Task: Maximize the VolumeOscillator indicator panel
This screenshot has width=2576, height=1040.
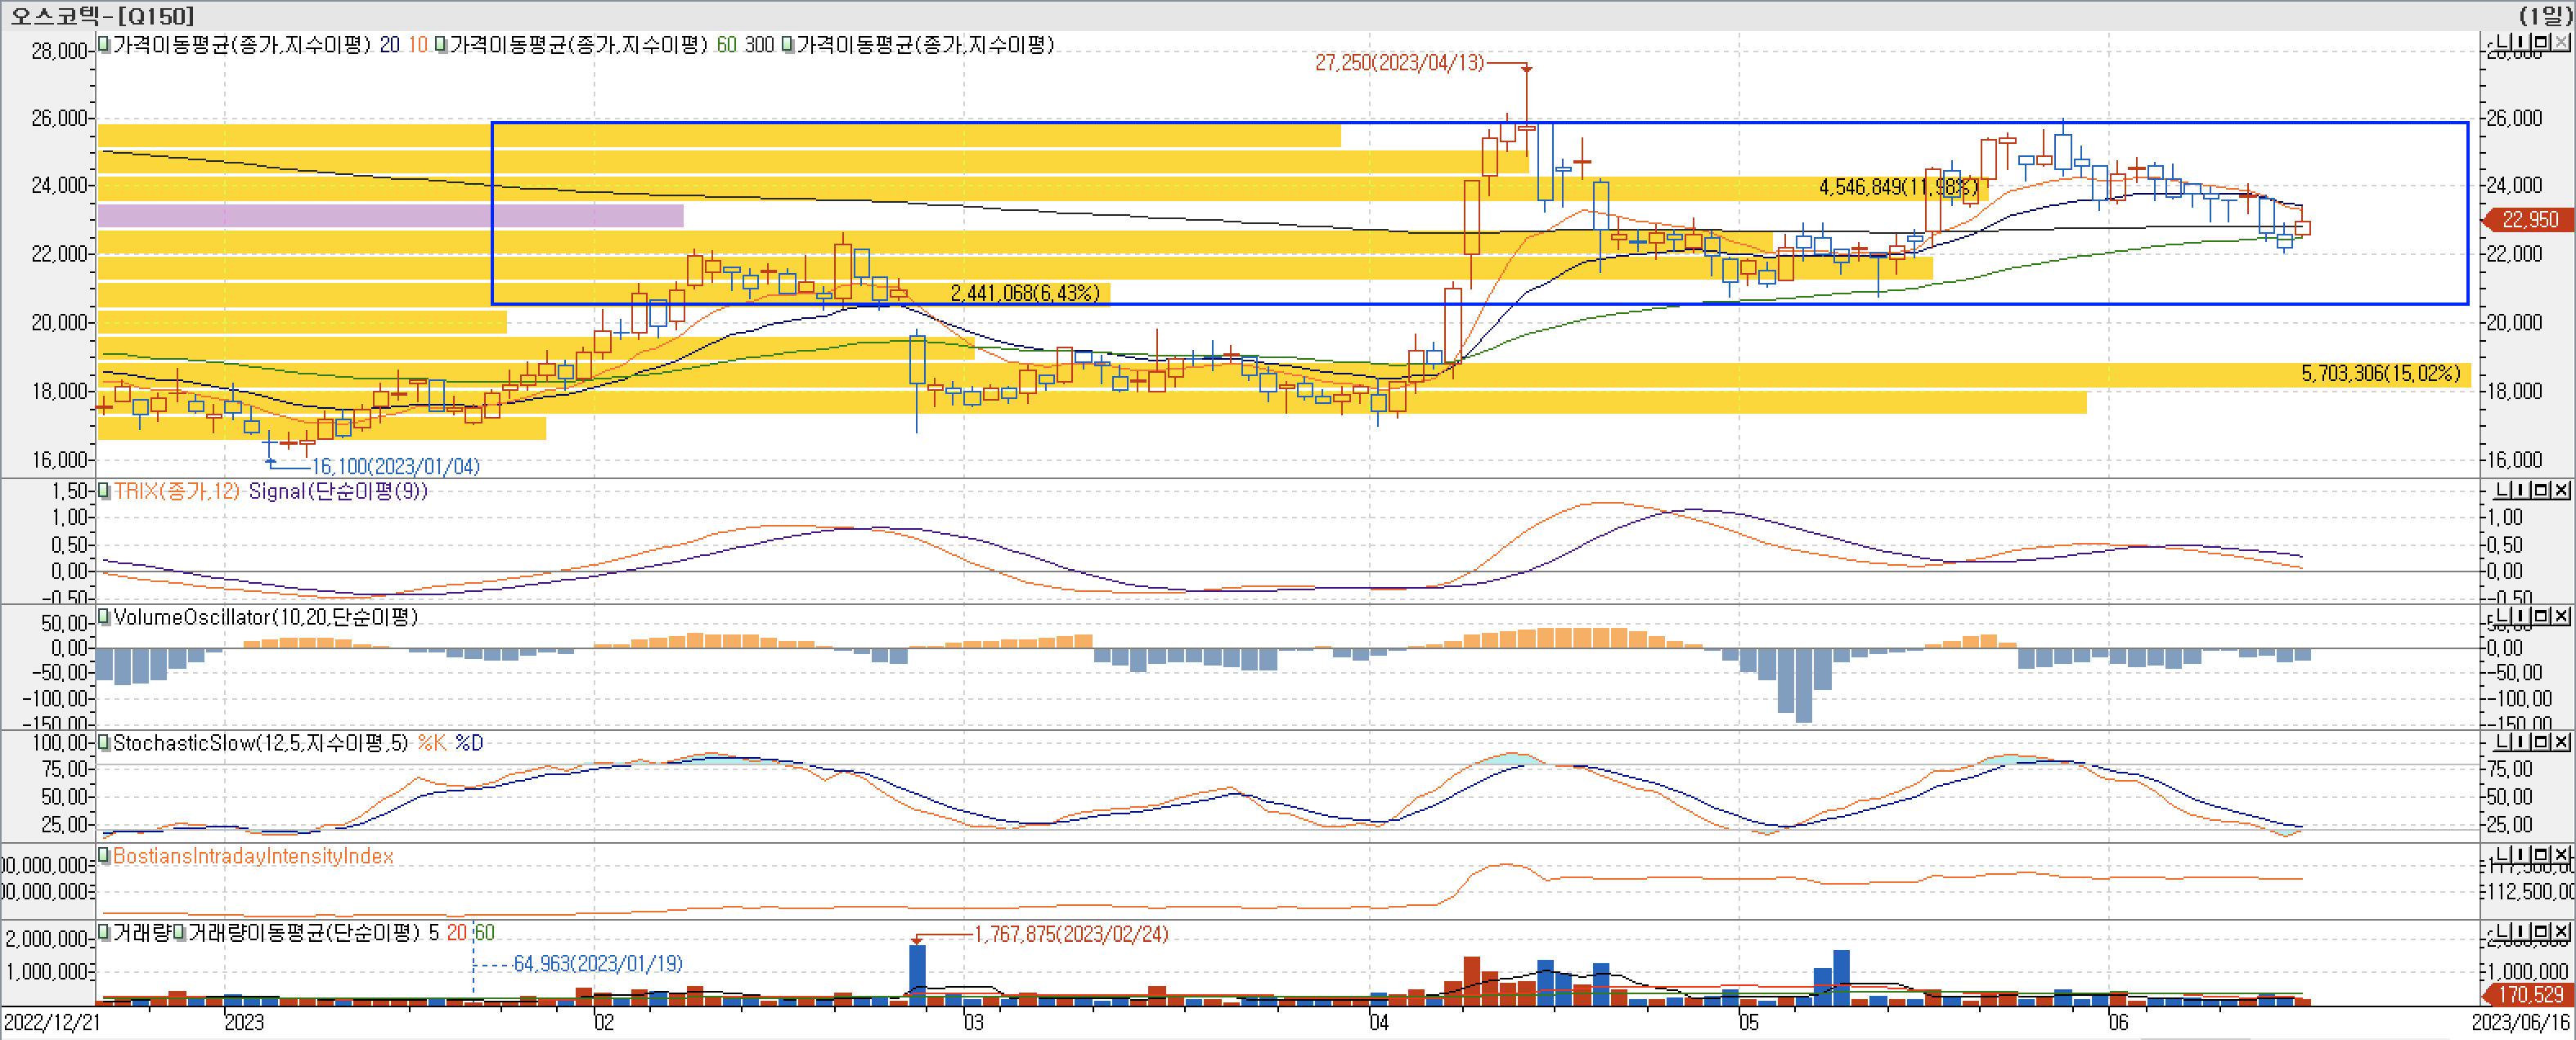Action: [2542, 616]
